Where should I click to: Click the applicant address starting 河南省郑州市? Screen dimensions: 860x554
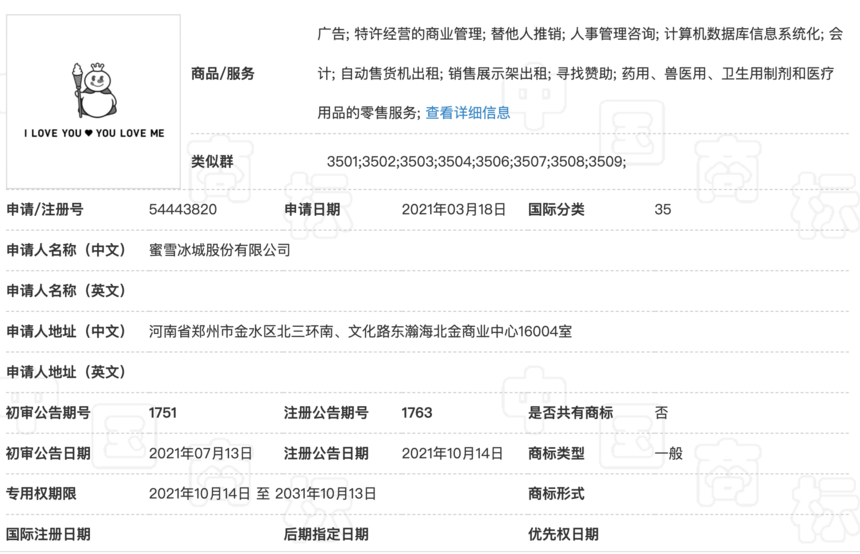tap(360, 331)
